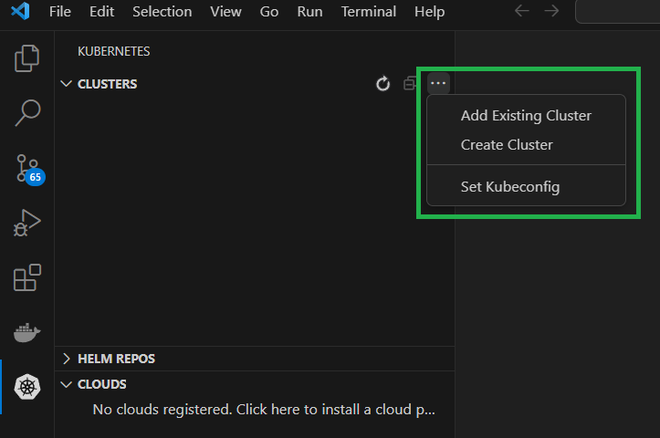Choose Add Existing Cluster
Screen dimensions: 660x438
pos(526,116)
